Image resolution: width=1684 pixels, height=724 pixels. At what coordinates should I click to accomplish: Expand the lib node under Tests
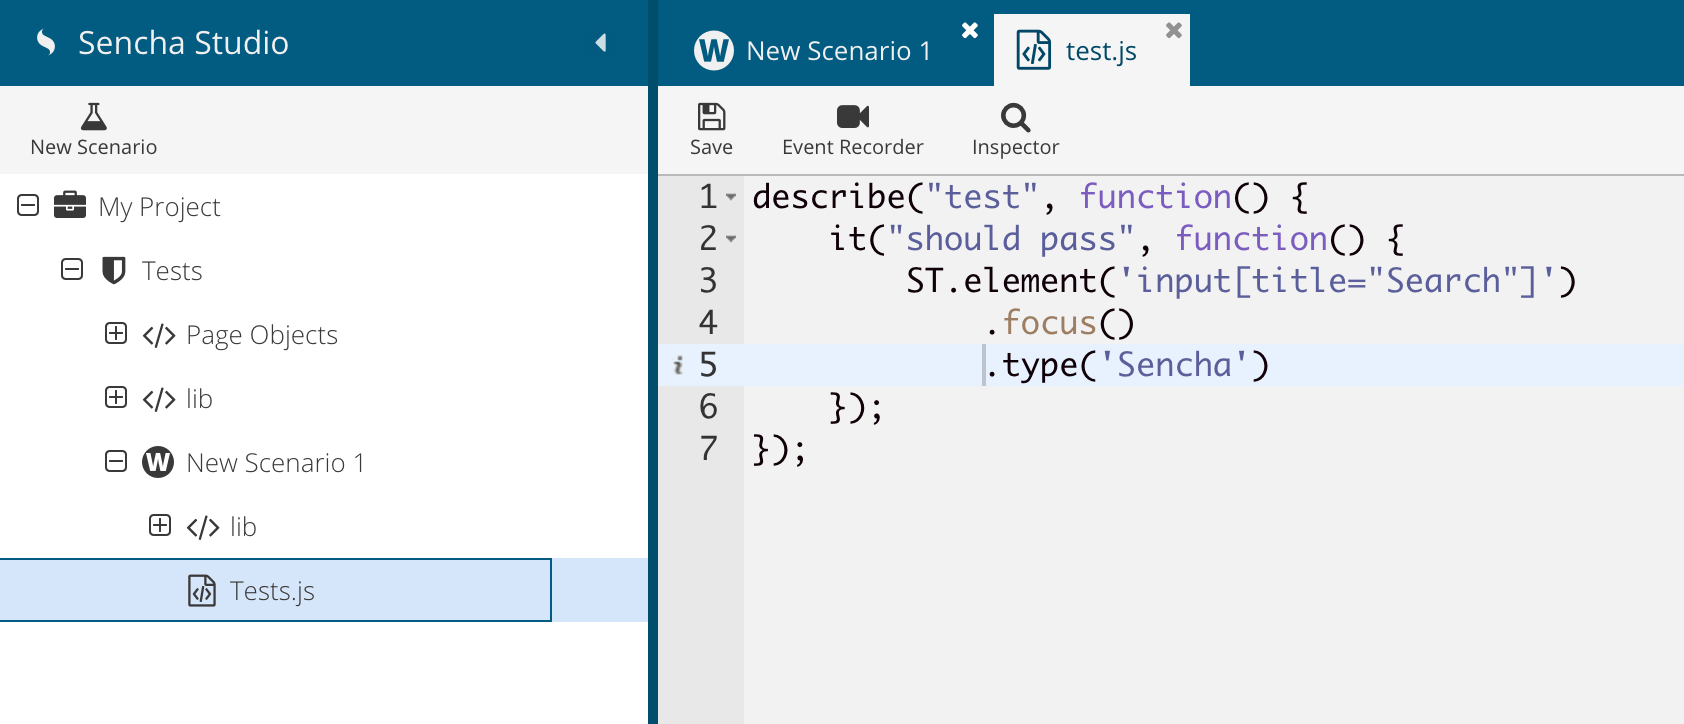[x=116, y=397]
